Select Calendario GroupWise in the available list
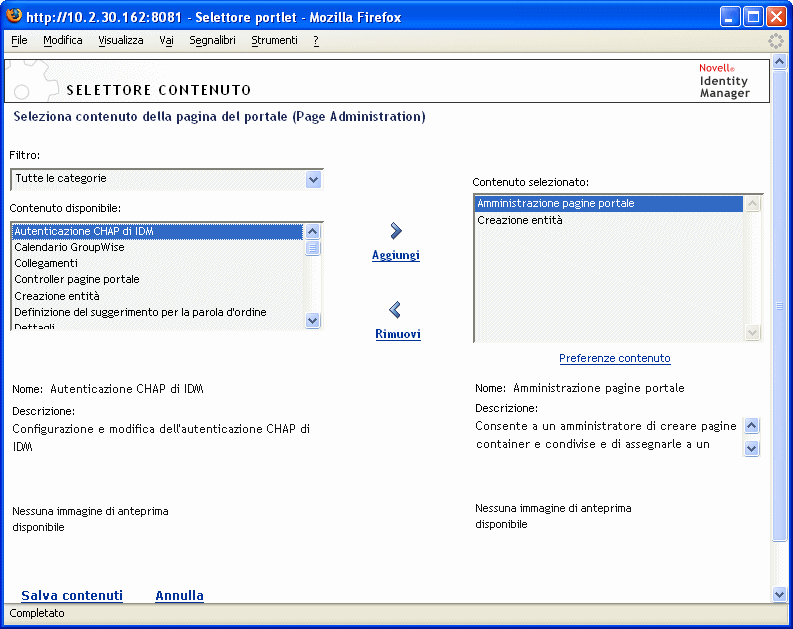The image size is (793, 629). click(x=158, y=247)
